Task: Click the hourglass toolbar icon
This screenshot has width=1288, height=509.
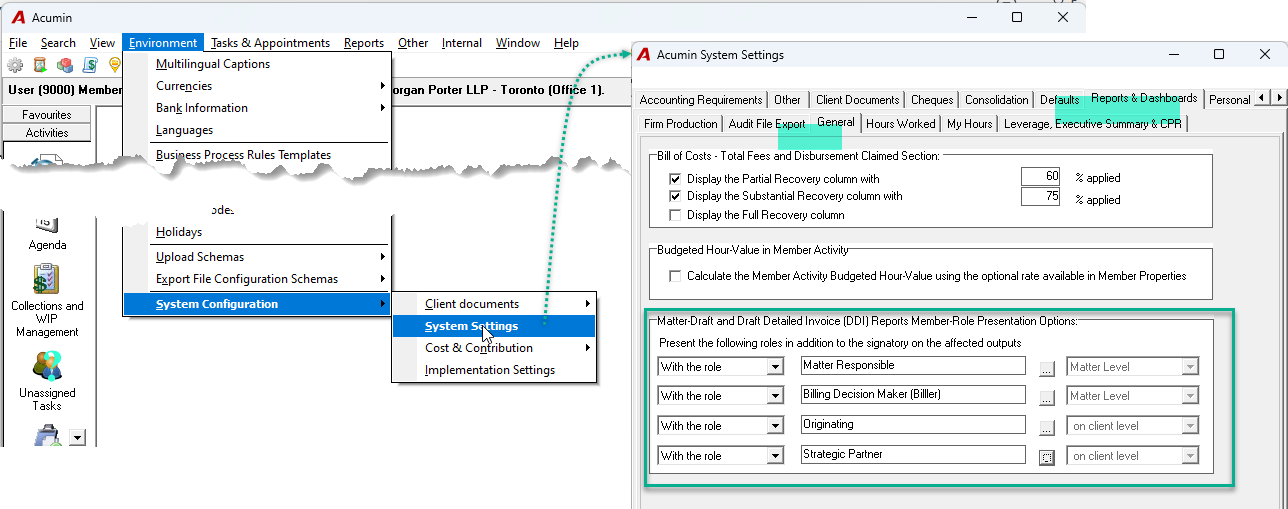Action: 40,65
